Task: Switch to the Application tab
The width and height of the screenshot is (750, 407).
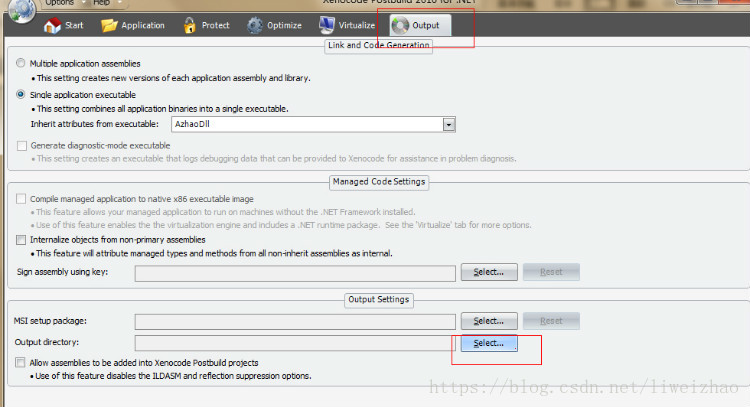Action: pos(133,25)
